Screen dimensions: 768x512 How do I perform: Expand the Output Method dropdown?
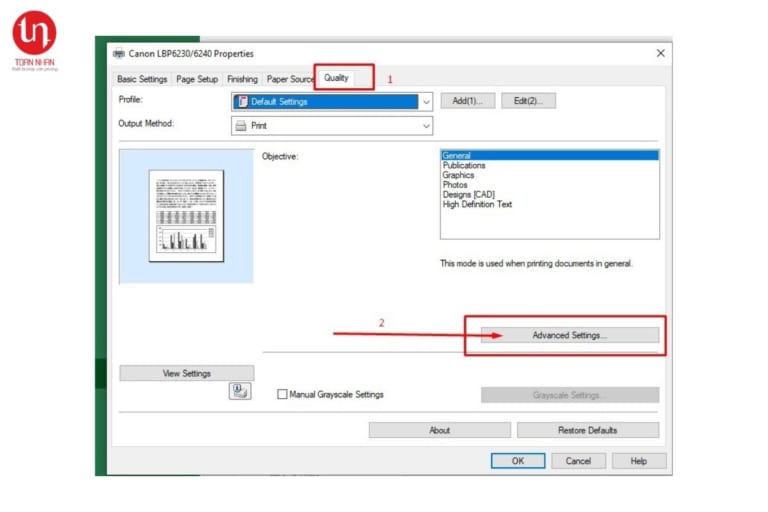coord(426,126)
